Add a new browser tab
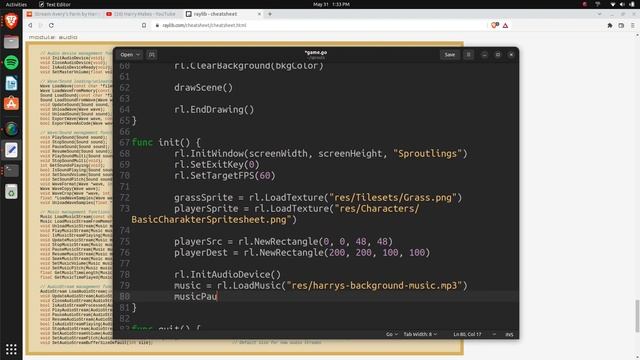The image size is (640, 360). pos(270,14)
